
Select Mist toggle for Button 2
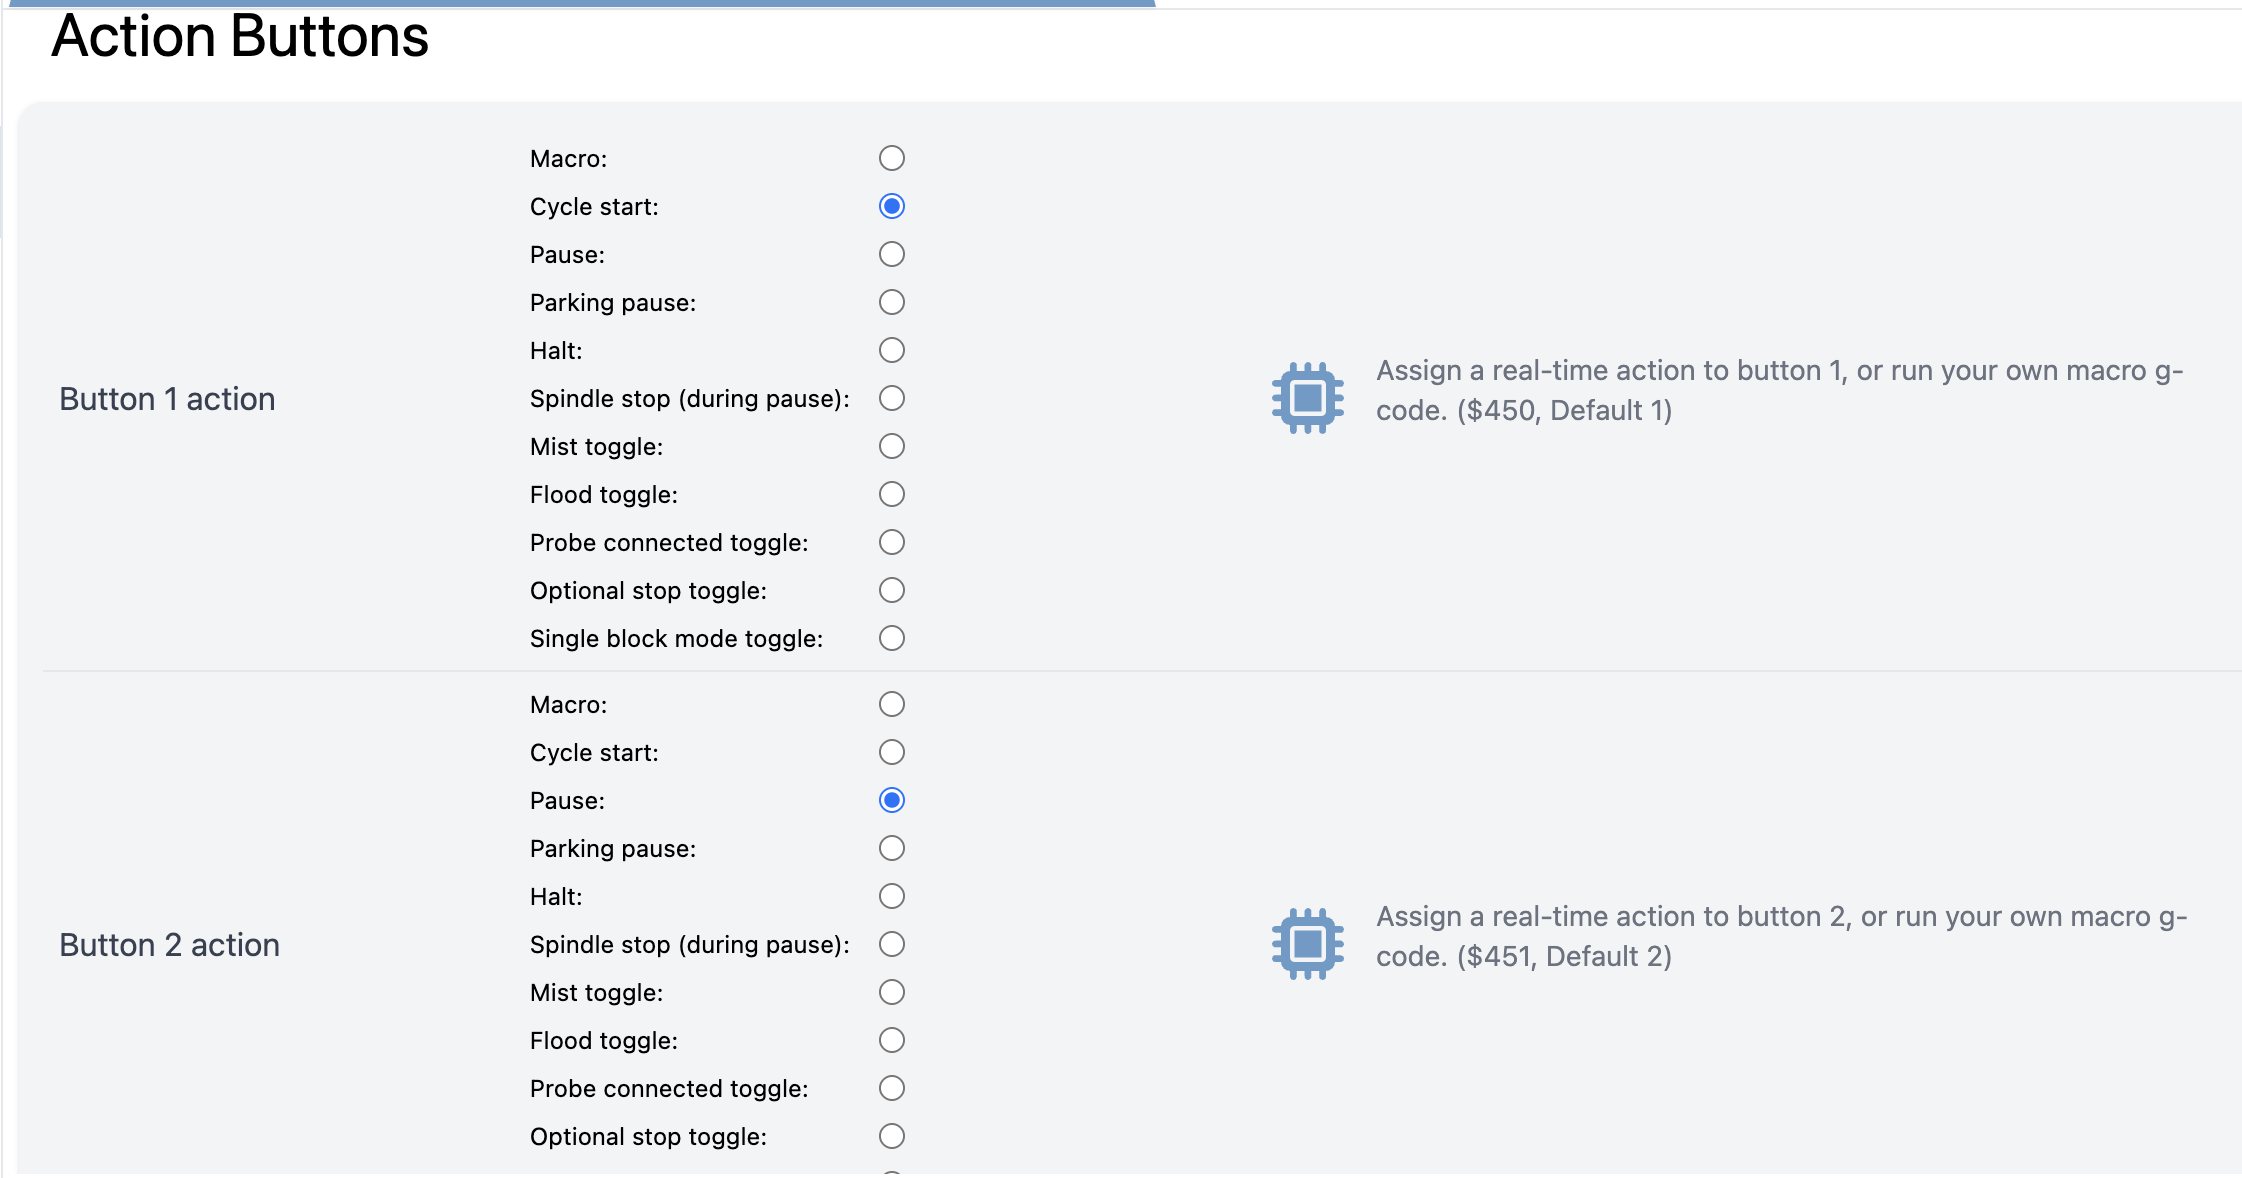coord(891,992)
